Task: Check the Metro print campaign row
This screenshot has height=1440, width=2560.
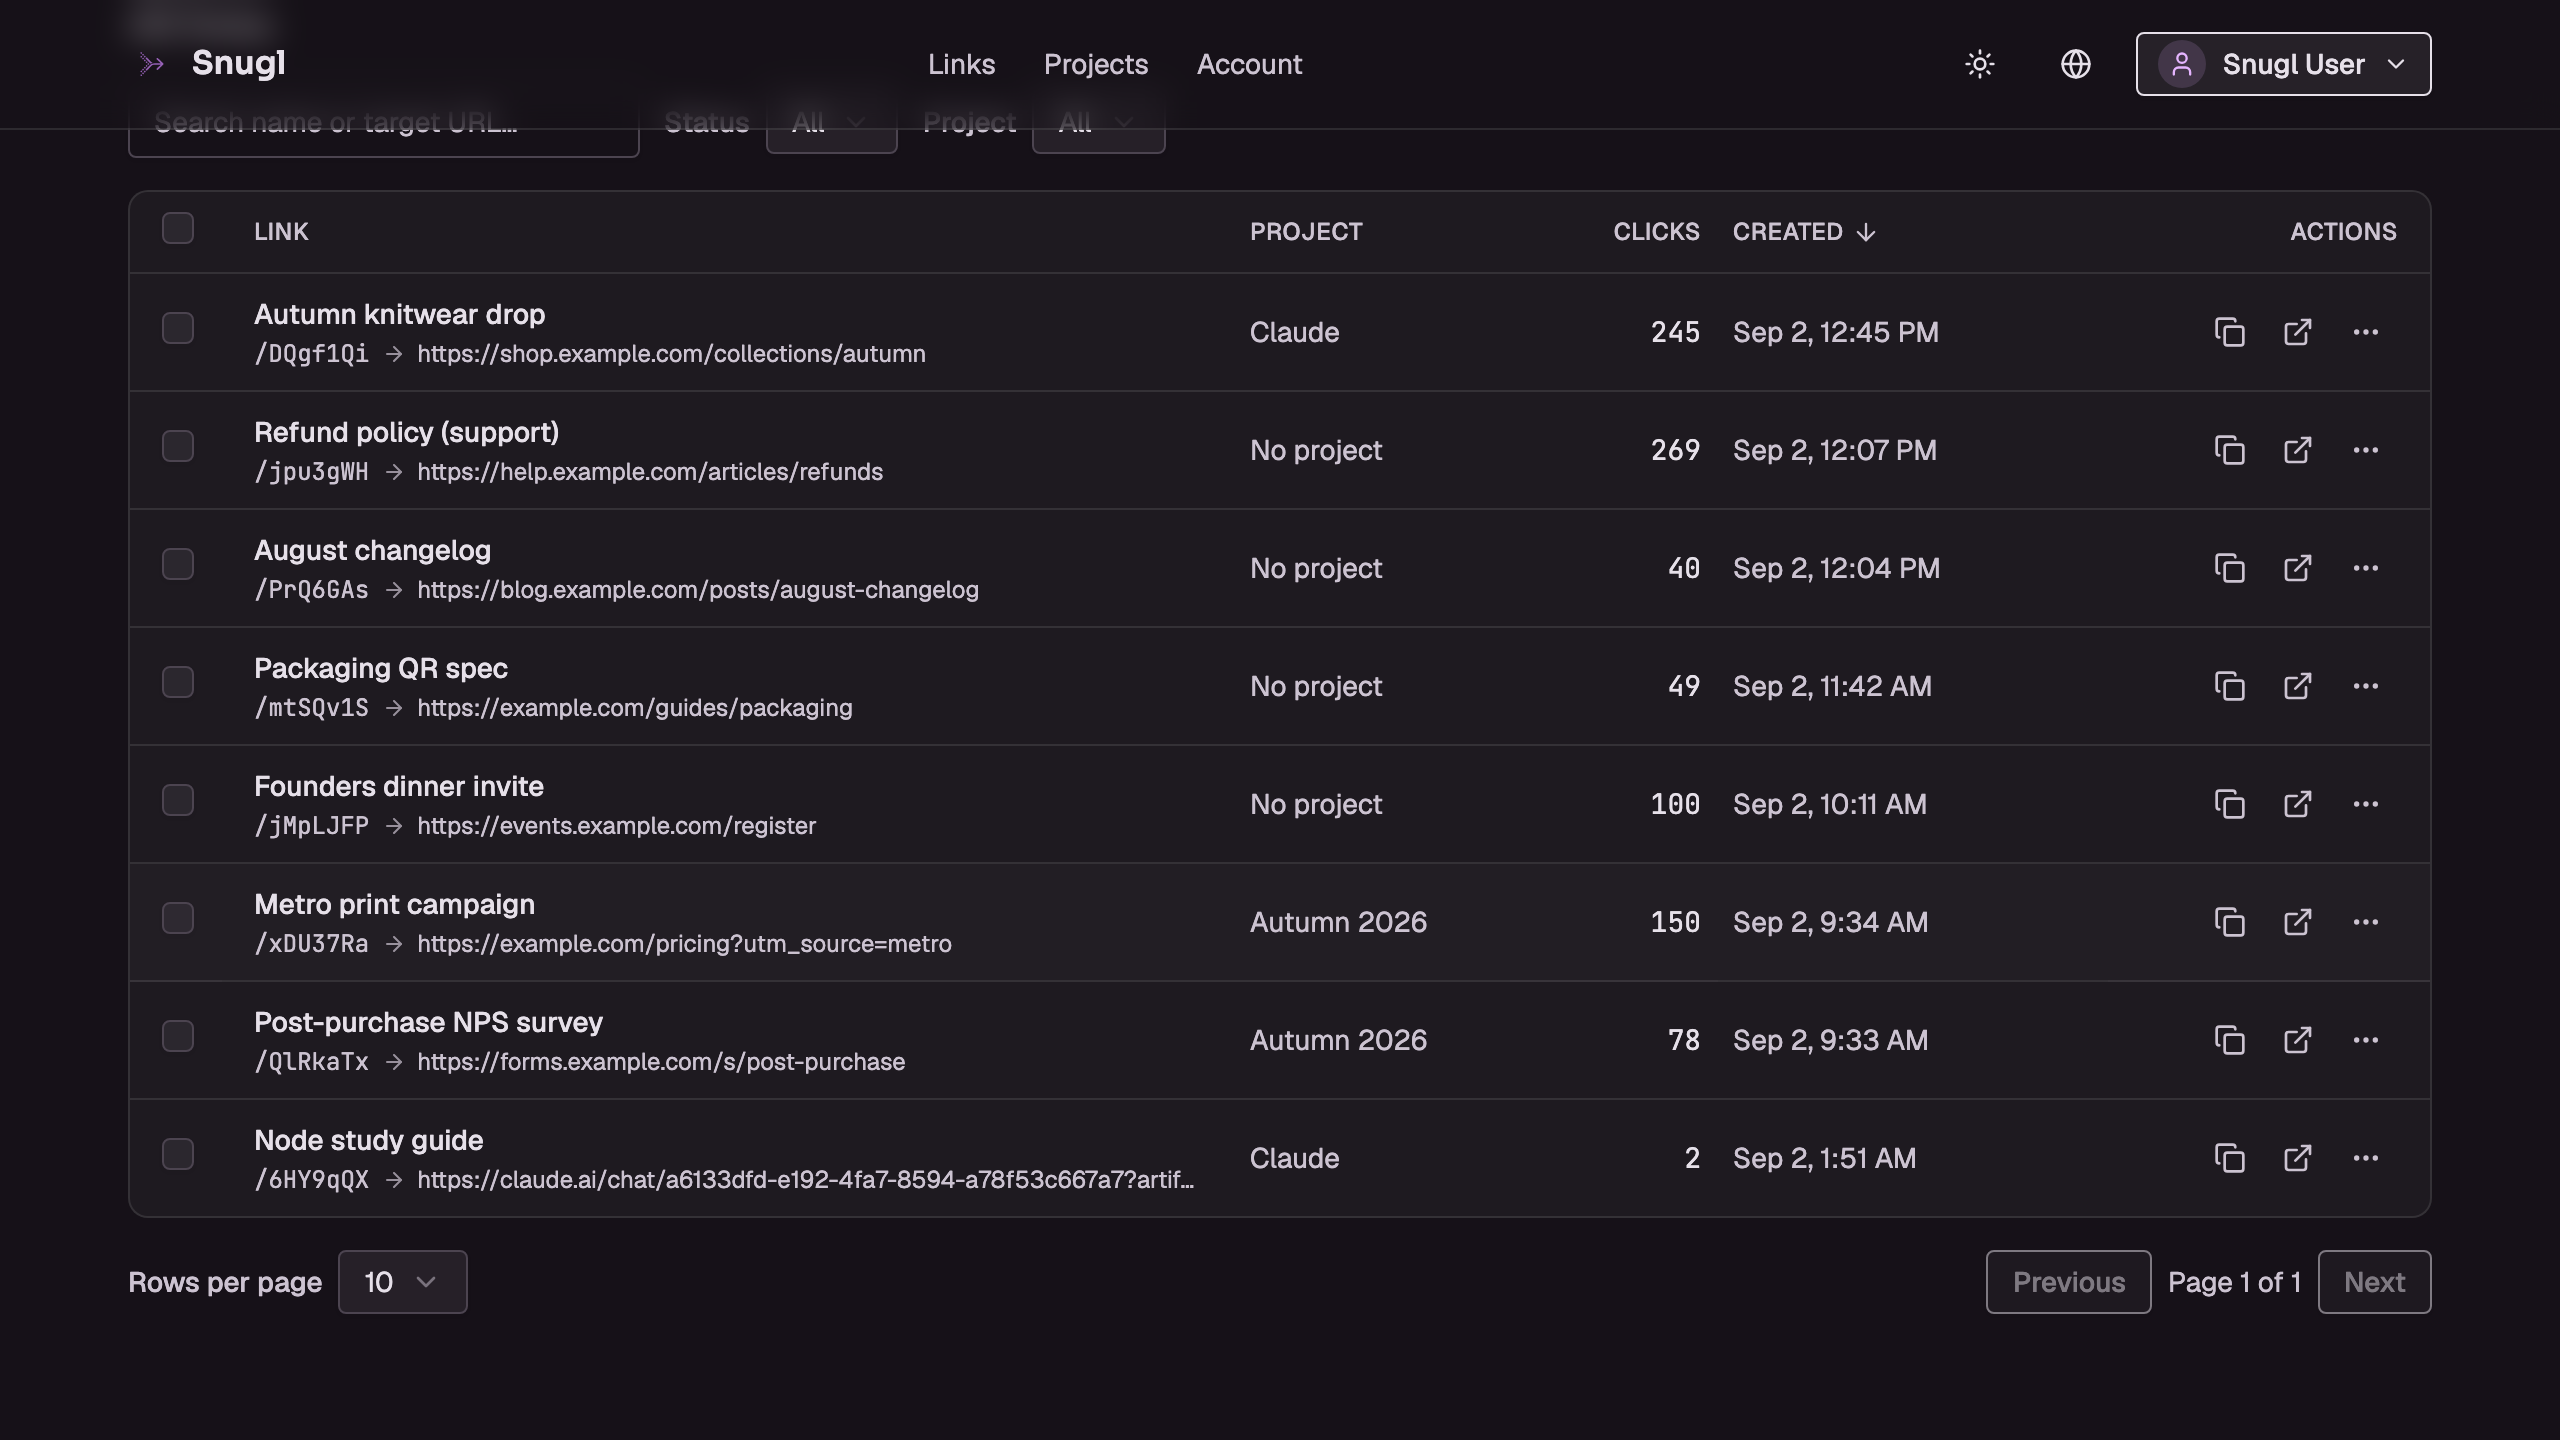Action: click(178, 918)
